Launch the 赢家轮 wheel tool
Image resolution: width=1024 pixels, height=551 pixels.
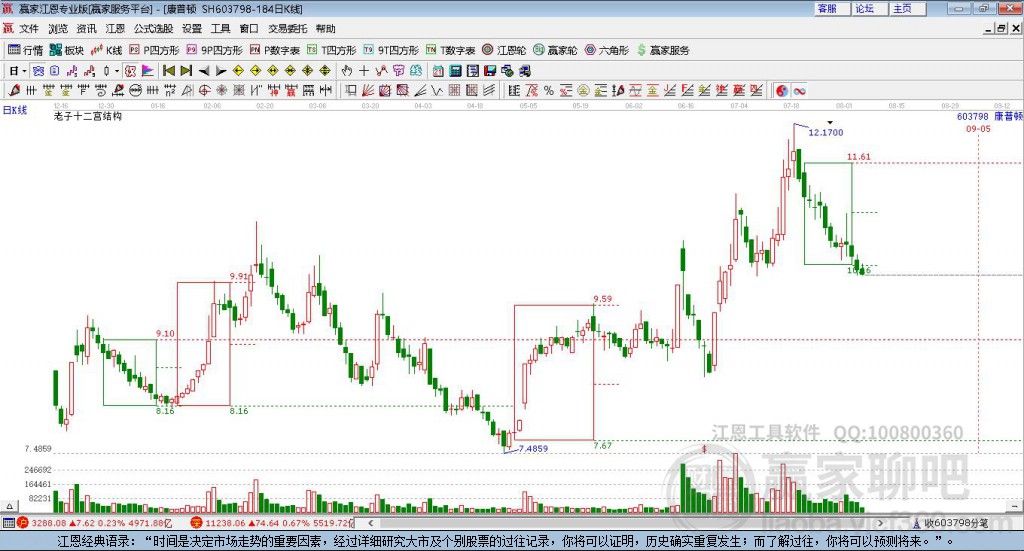pyautogui.click(x=555, y=50)
